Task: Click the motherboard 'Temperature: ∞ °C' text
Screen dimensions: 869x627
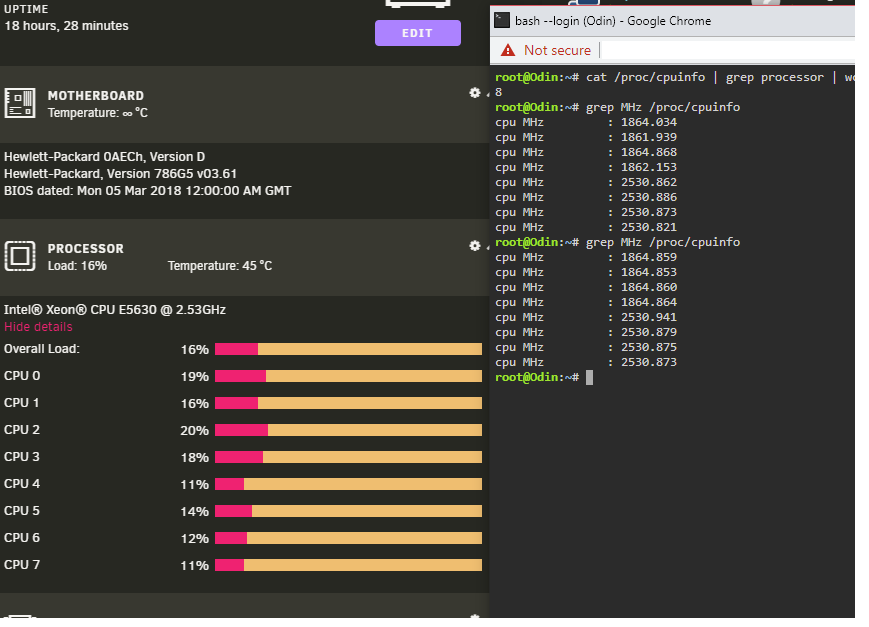Action: (98, 113)
